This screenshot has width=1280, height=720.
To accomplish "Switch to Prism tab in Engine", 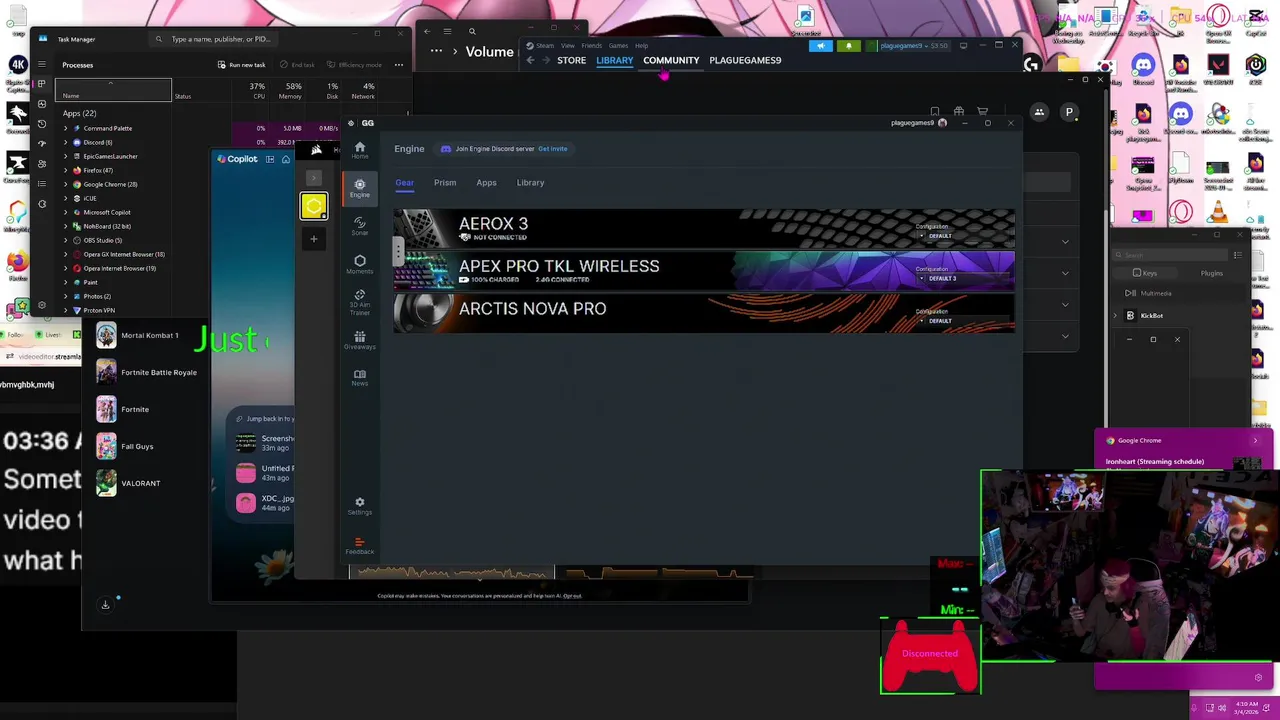I will (x=445, y=183).
